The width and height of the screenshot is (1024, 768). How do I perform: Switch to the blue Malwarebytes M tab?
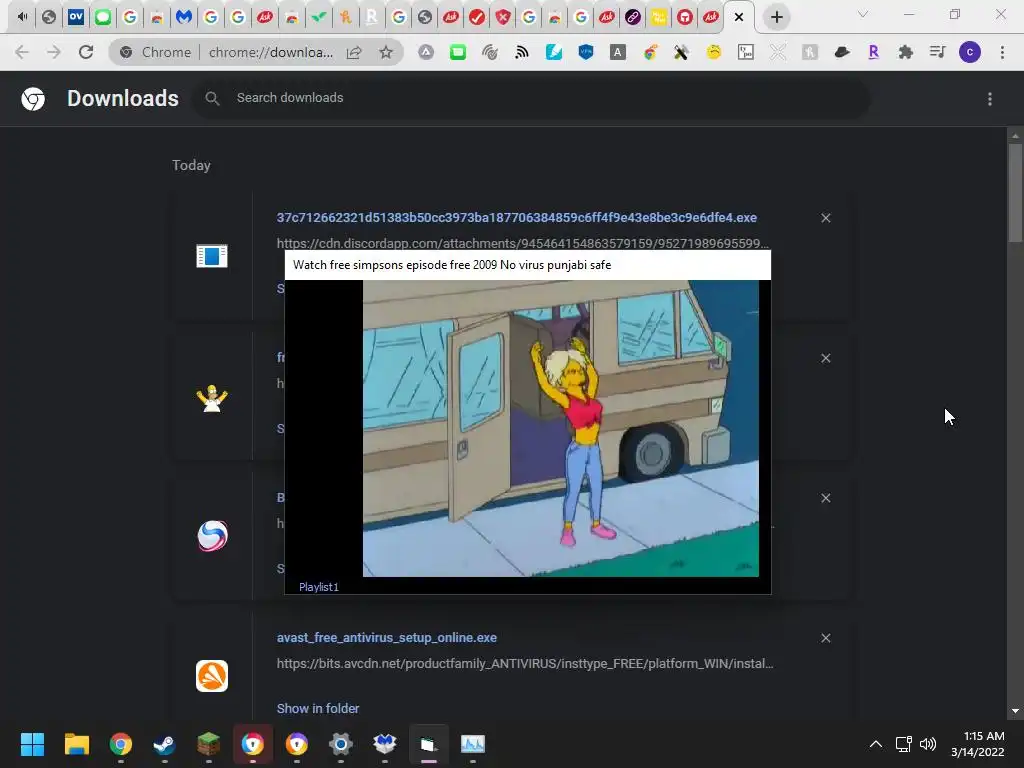184,17
